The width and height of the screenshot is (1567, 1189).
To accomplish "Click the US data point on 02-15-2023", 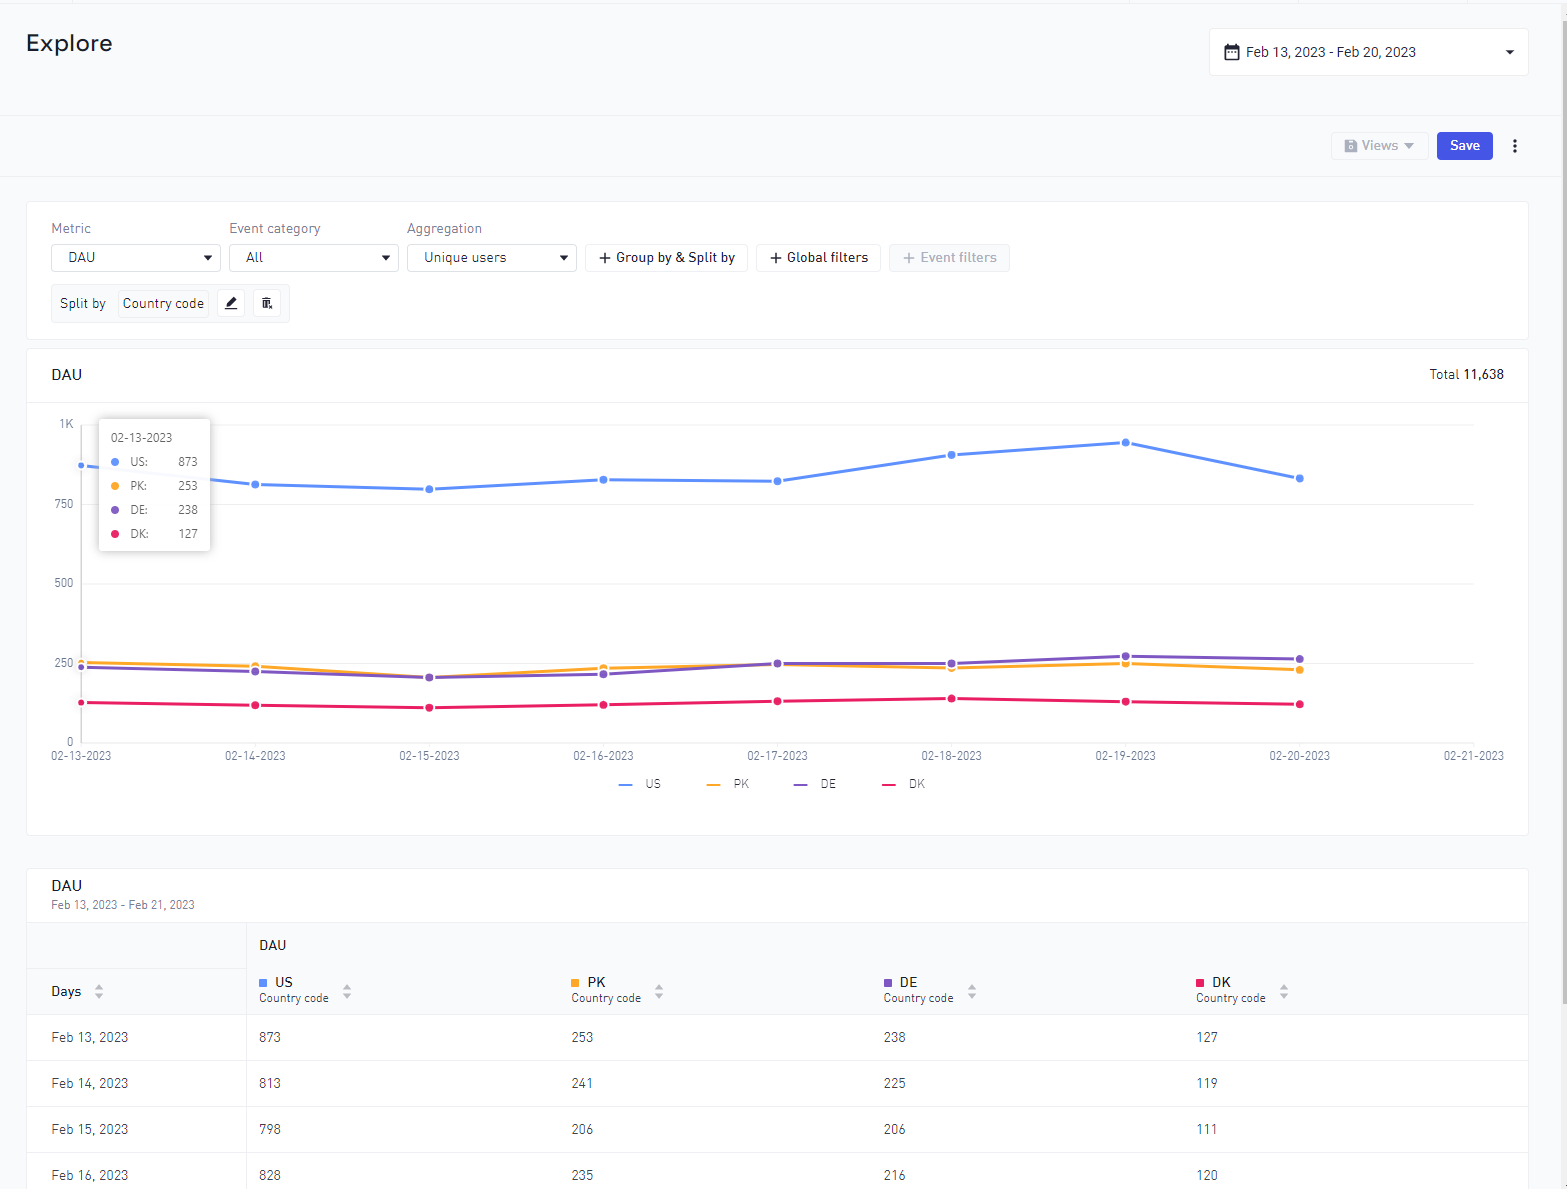I will [430, 489].
